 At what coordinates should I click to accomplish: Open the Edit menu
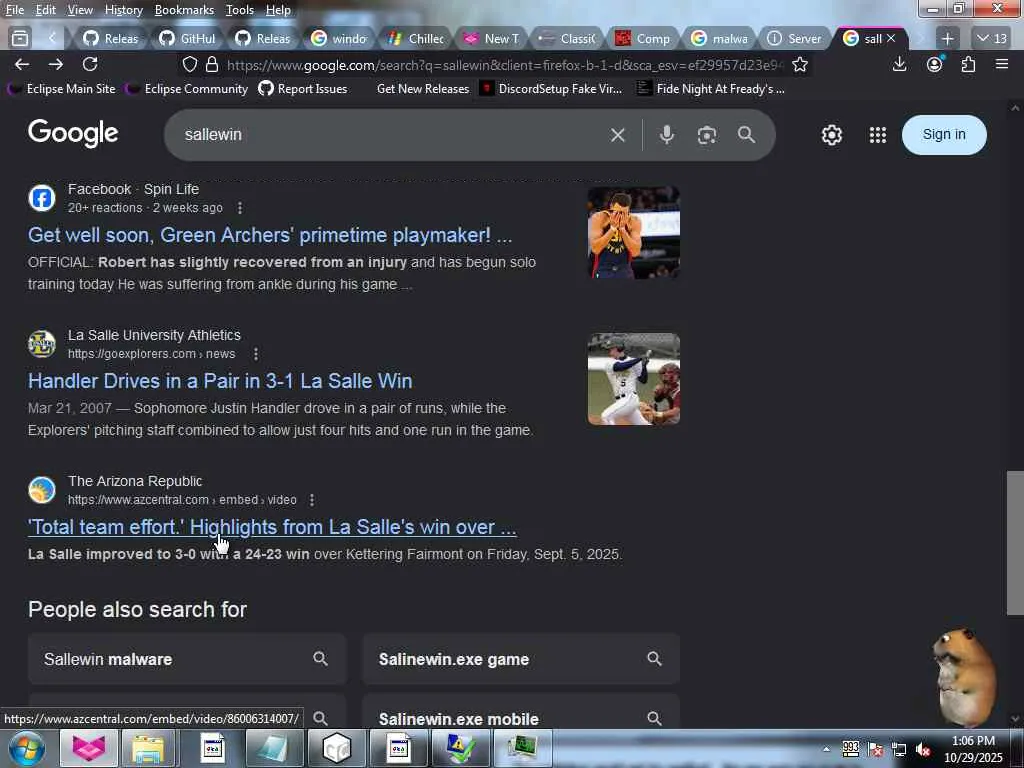tap(45, 10)
